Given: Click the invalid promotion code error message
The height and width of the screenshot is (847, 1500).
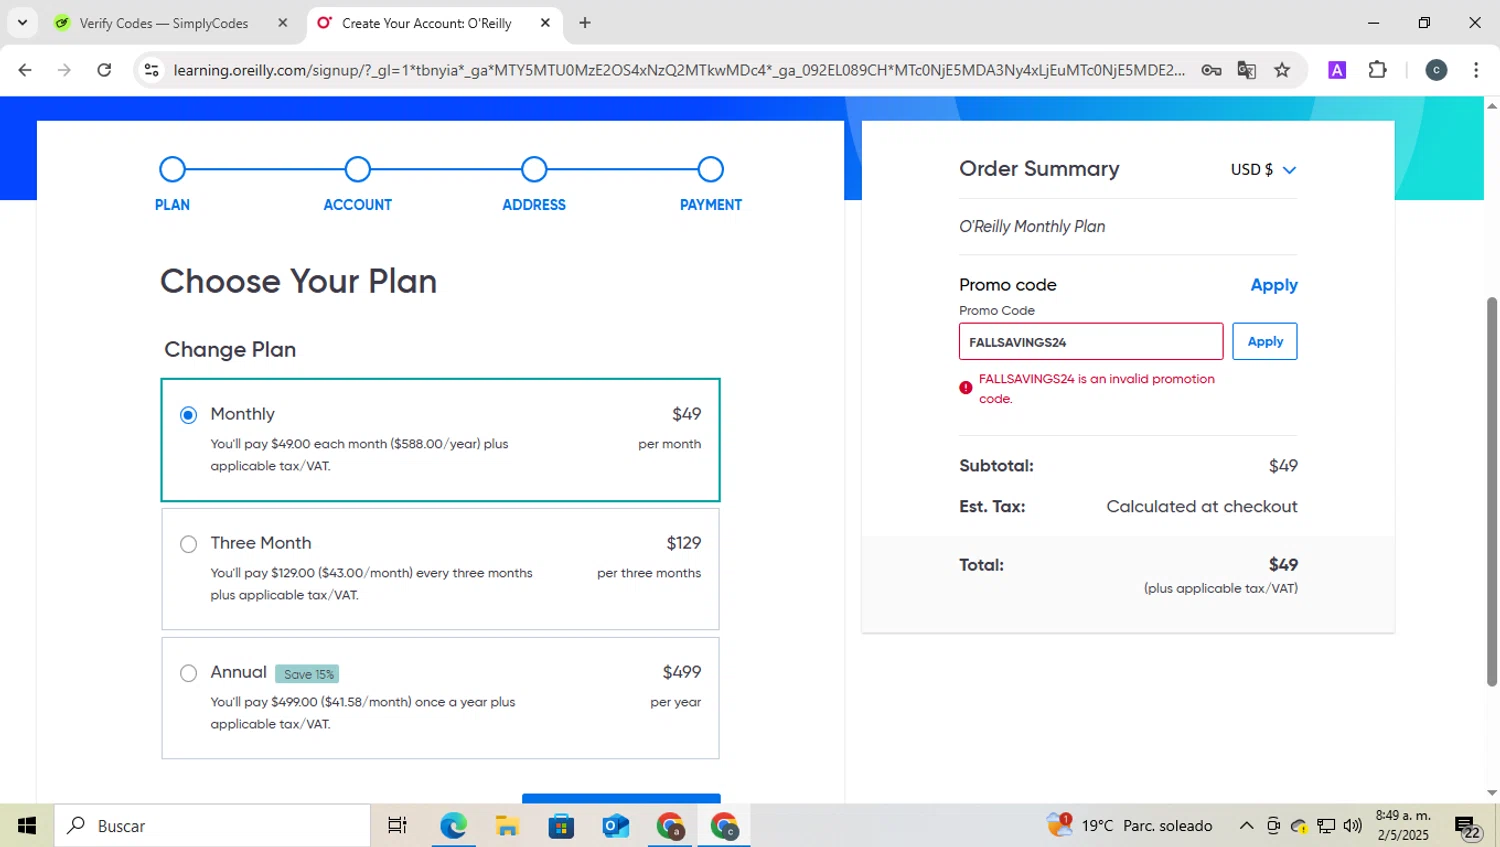Looking at the screenshot, I should [1097, 389].
